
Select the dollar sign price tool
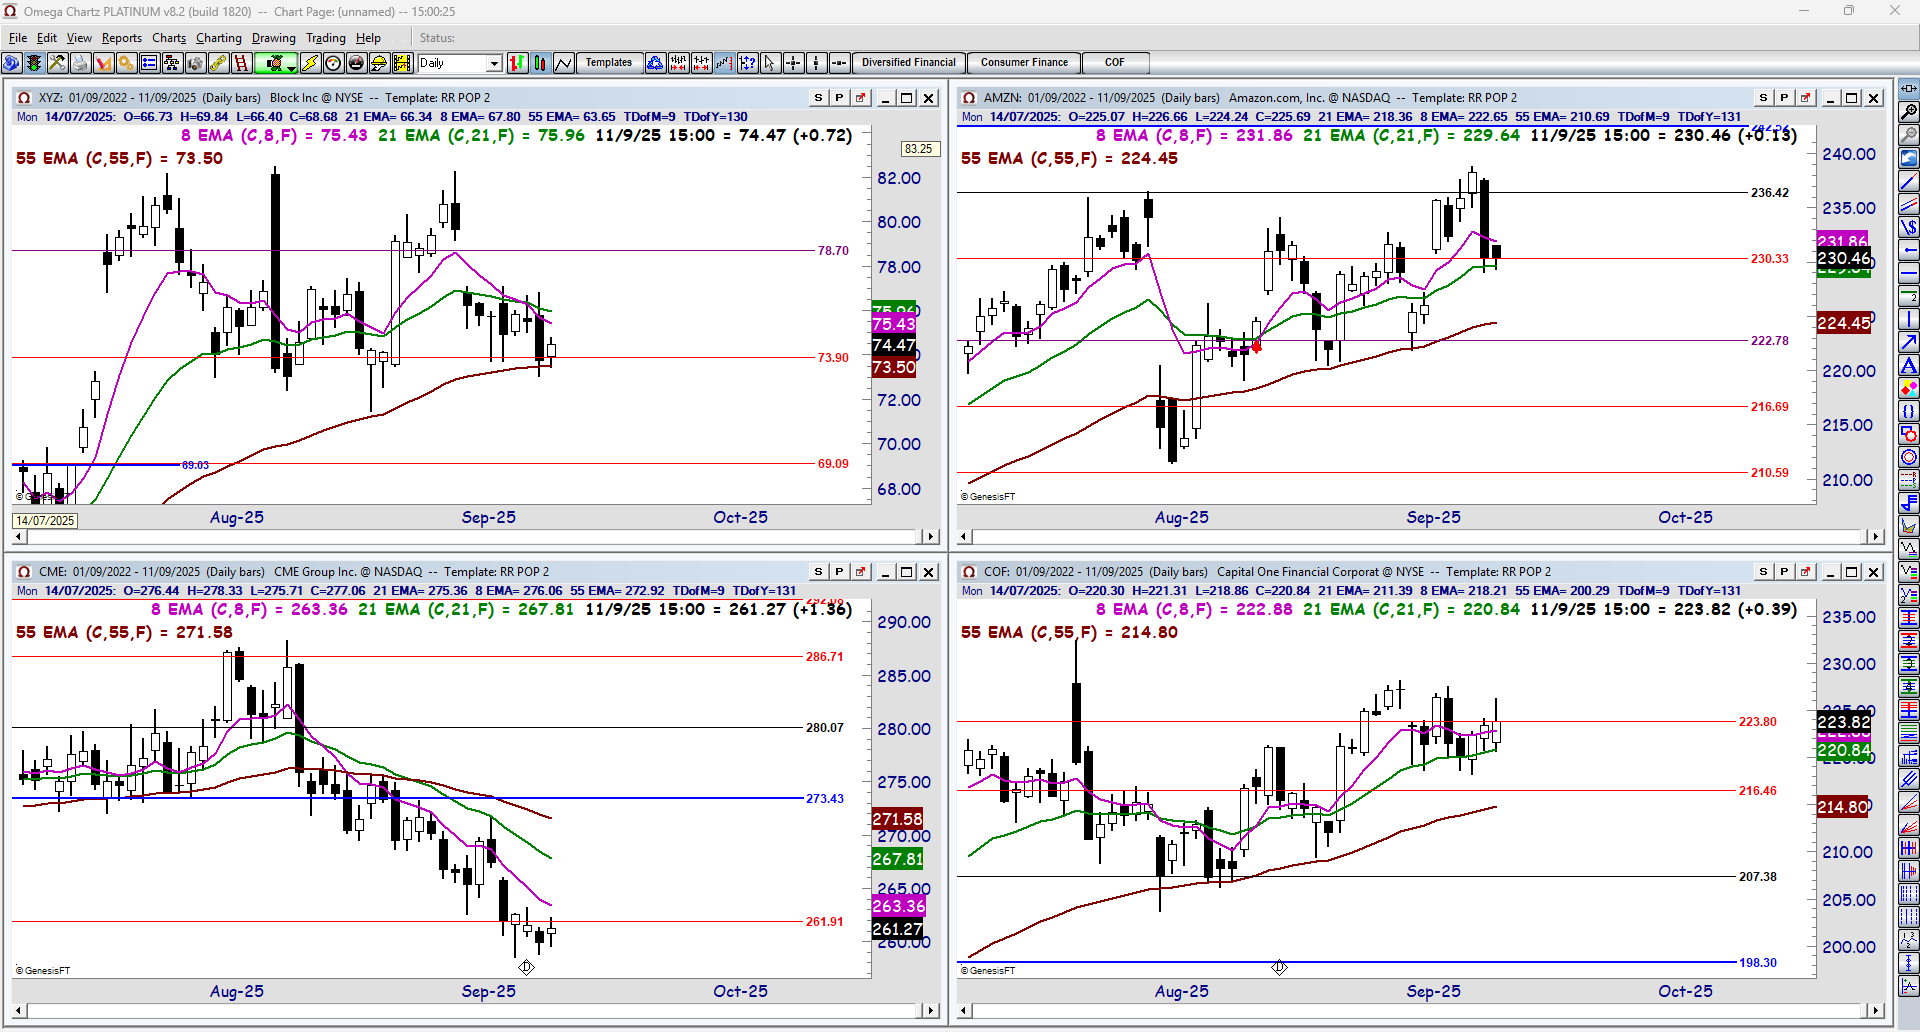pos(1908,227)
